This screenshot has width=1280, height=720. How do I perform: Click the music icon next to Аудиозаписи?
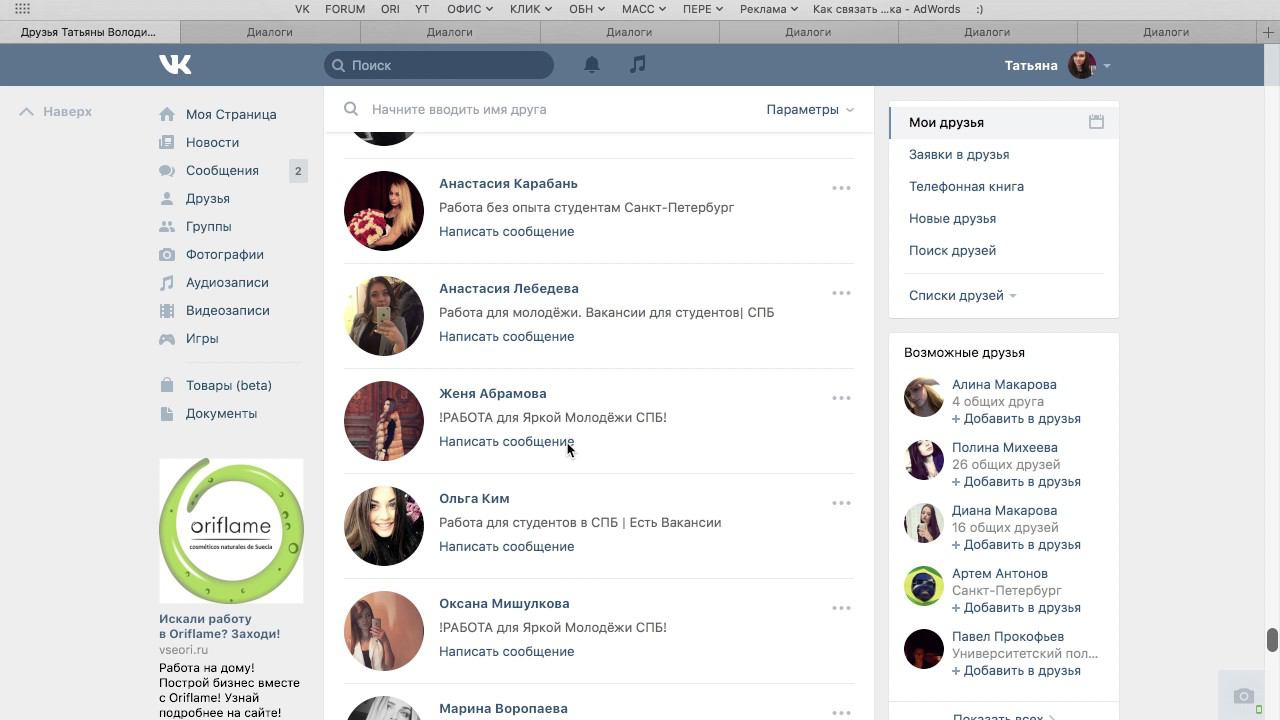click(x=167, y=282)
